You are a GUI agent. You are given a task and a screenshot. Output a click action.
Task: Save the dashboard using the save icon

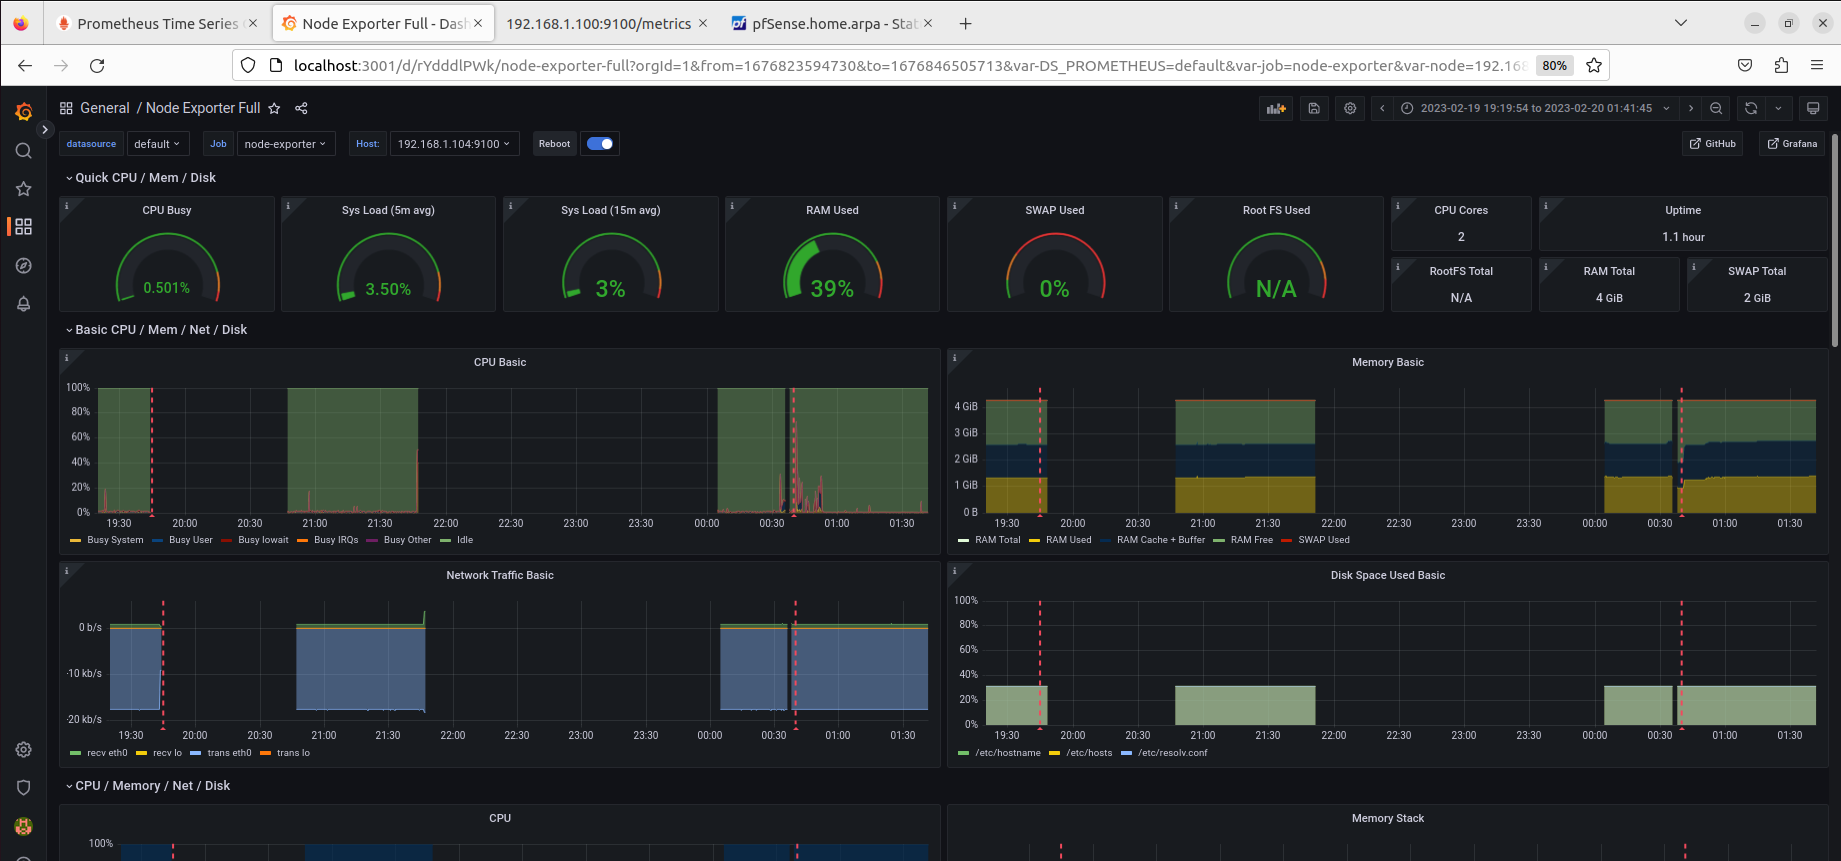pos(1314,108)
